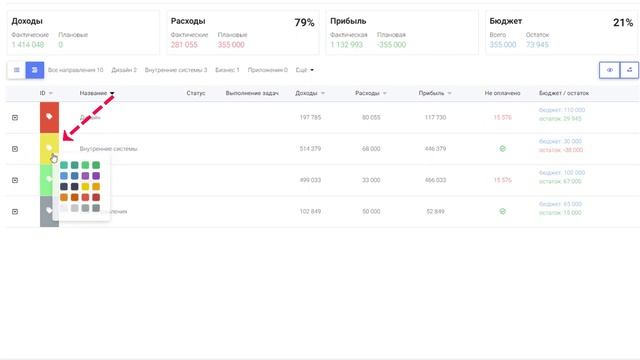Click the Прибыль value 52 849

436,211
